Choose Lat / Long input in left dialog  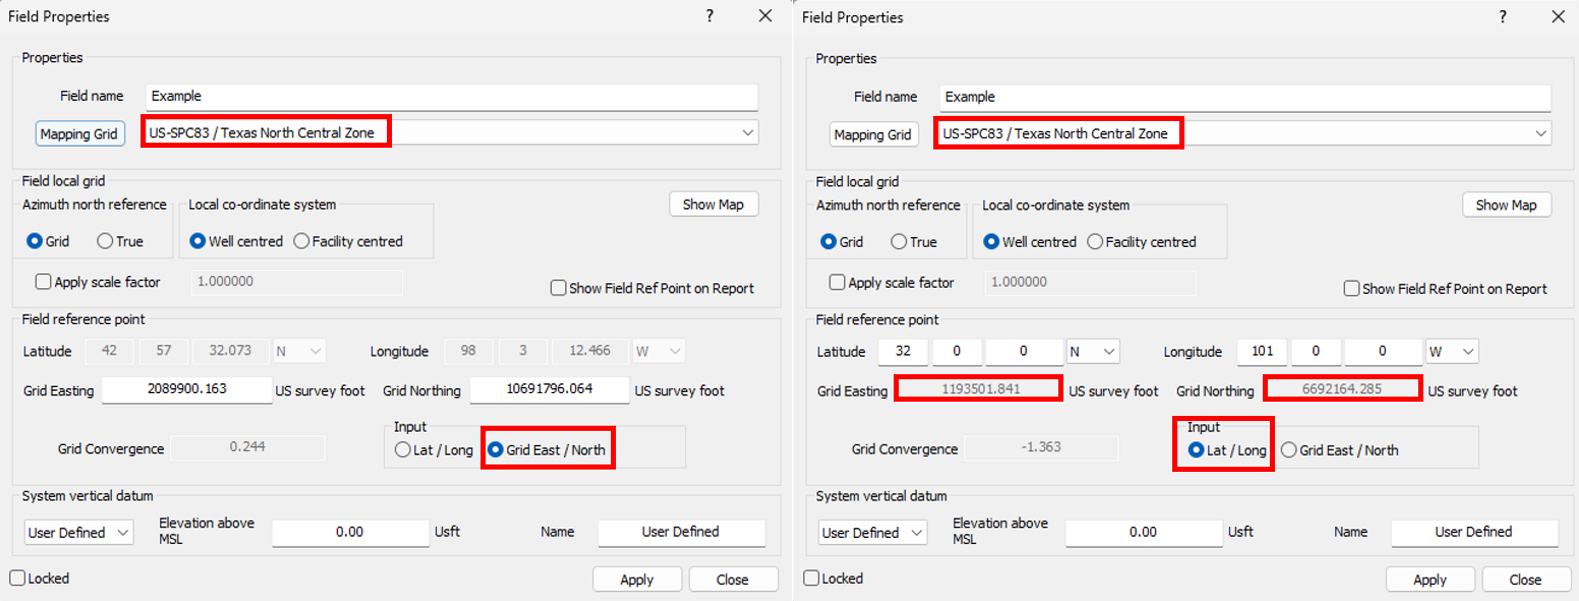pyautogui.click(x=403, y=450)
